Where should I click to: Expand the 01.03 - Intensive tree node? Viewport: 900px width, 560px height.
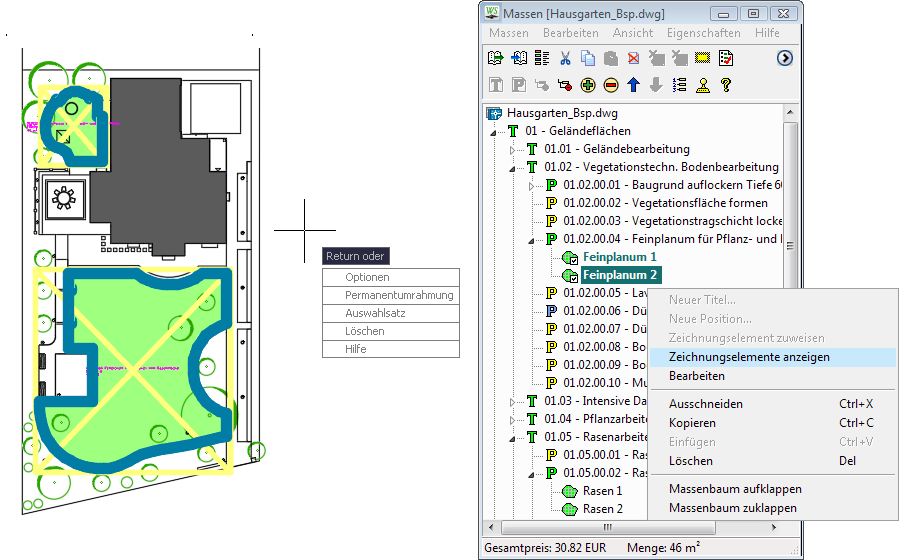512,402
